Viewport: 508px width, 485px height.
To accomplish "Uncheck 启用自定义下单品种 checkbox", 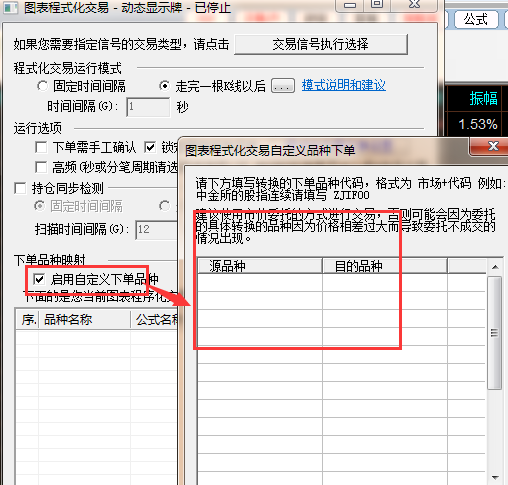I will [x=39, y=279].
